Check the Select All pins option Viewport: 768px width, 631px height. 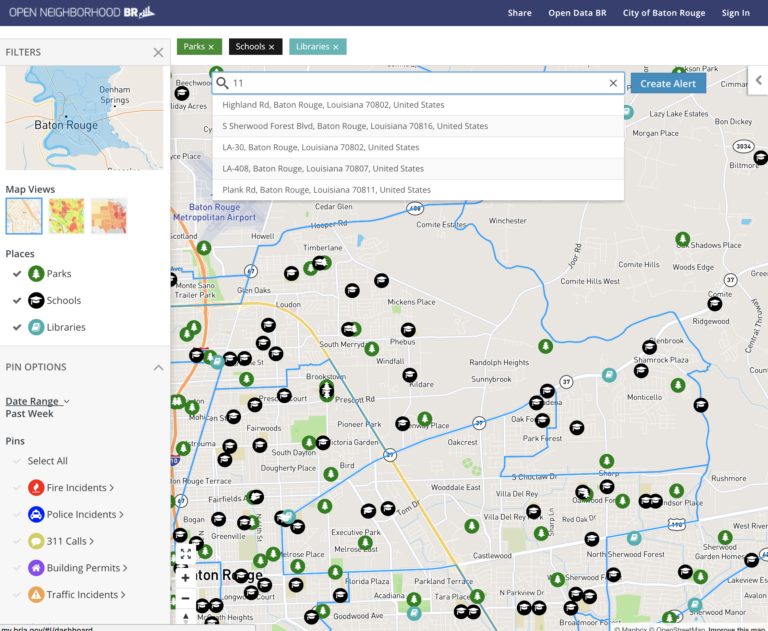pos(17,461)
